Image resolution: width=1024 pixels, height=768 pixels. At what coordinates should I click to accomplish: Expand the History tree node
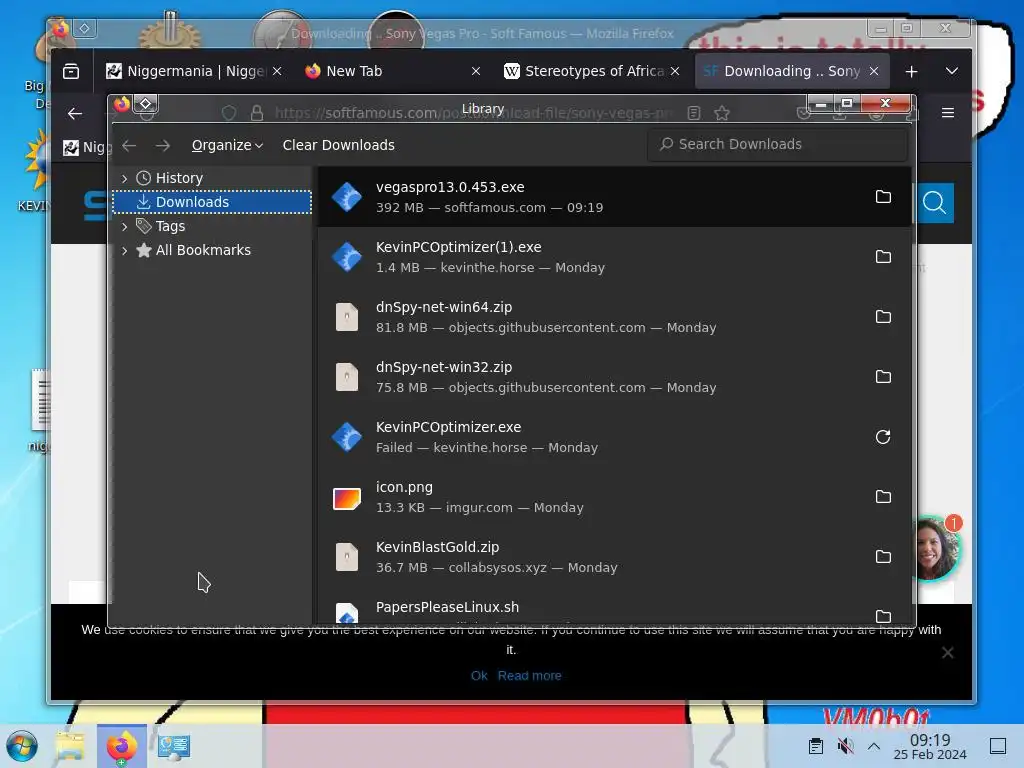(x=124, y=178)
